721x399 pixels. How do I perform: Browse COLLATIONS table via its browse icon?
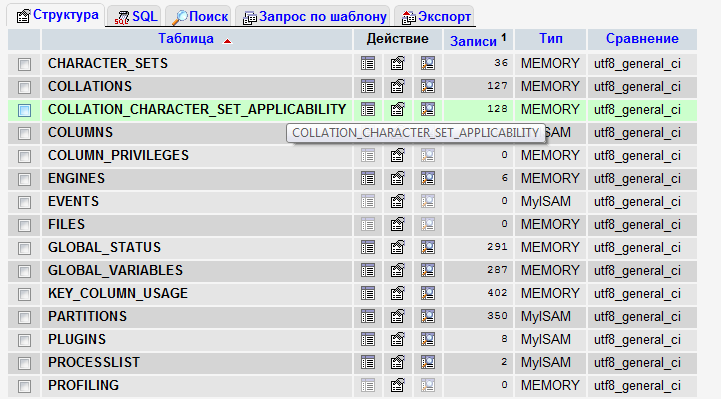click(x=368, y=86)
